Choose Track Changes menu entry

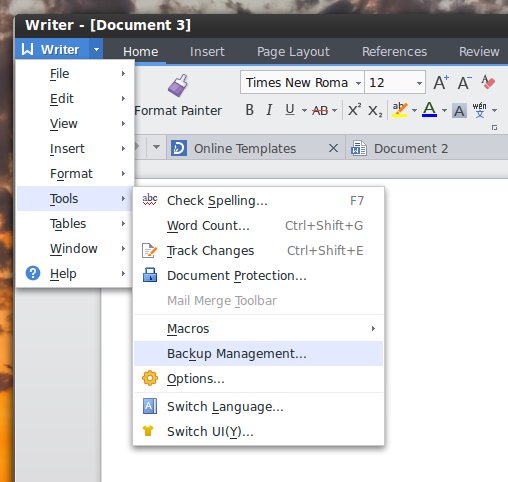click(x=258, y=251)
